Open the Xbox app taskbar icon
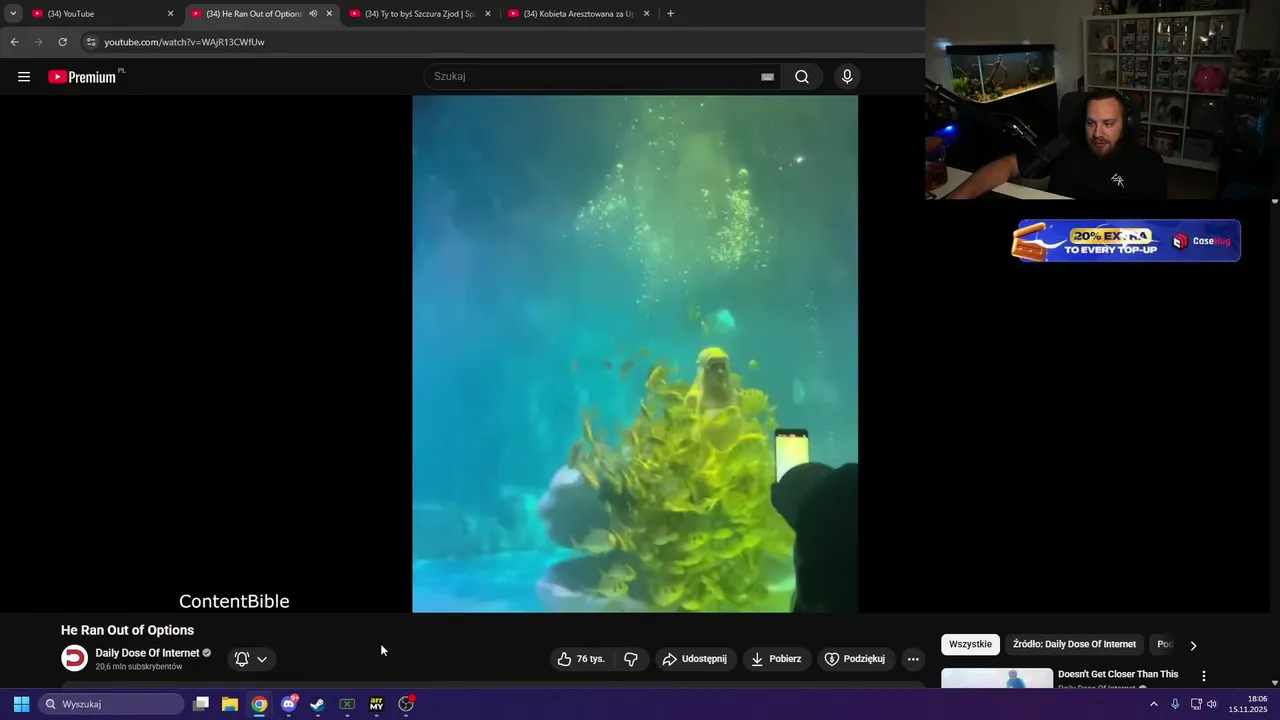 tap(347, 704)
